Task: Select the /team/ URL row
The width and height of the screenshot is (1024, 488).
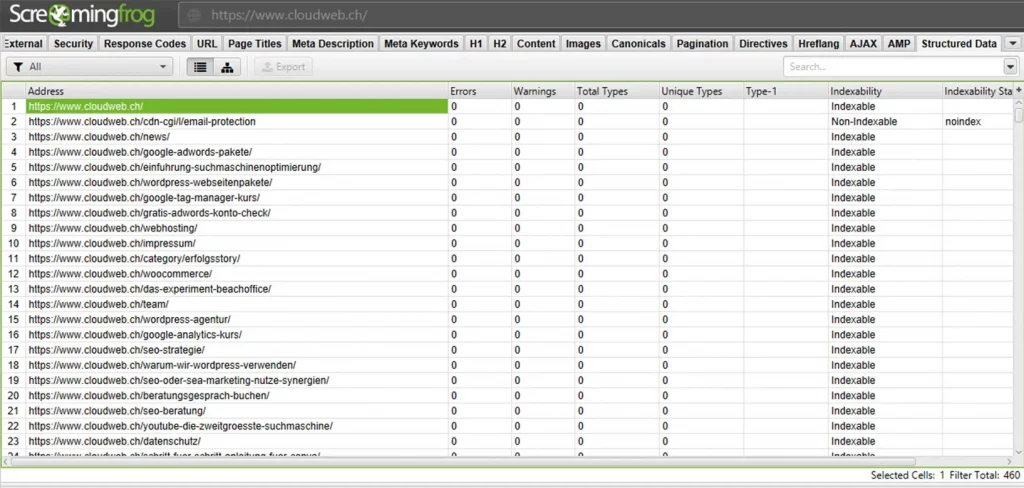Action: tap(236, 304)
